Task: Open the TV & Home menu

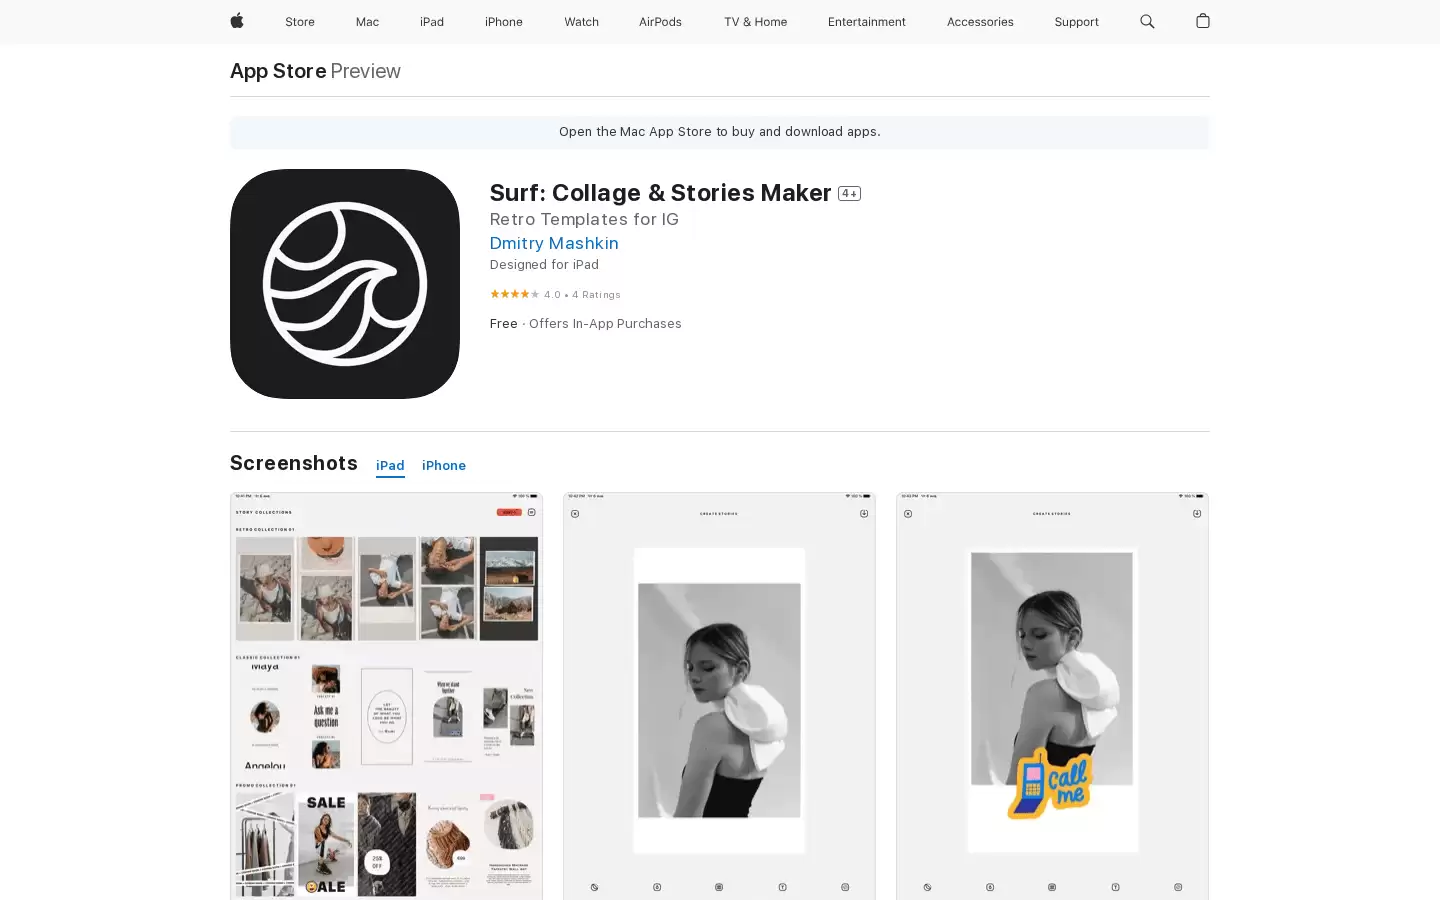Action: pos(755,22)
